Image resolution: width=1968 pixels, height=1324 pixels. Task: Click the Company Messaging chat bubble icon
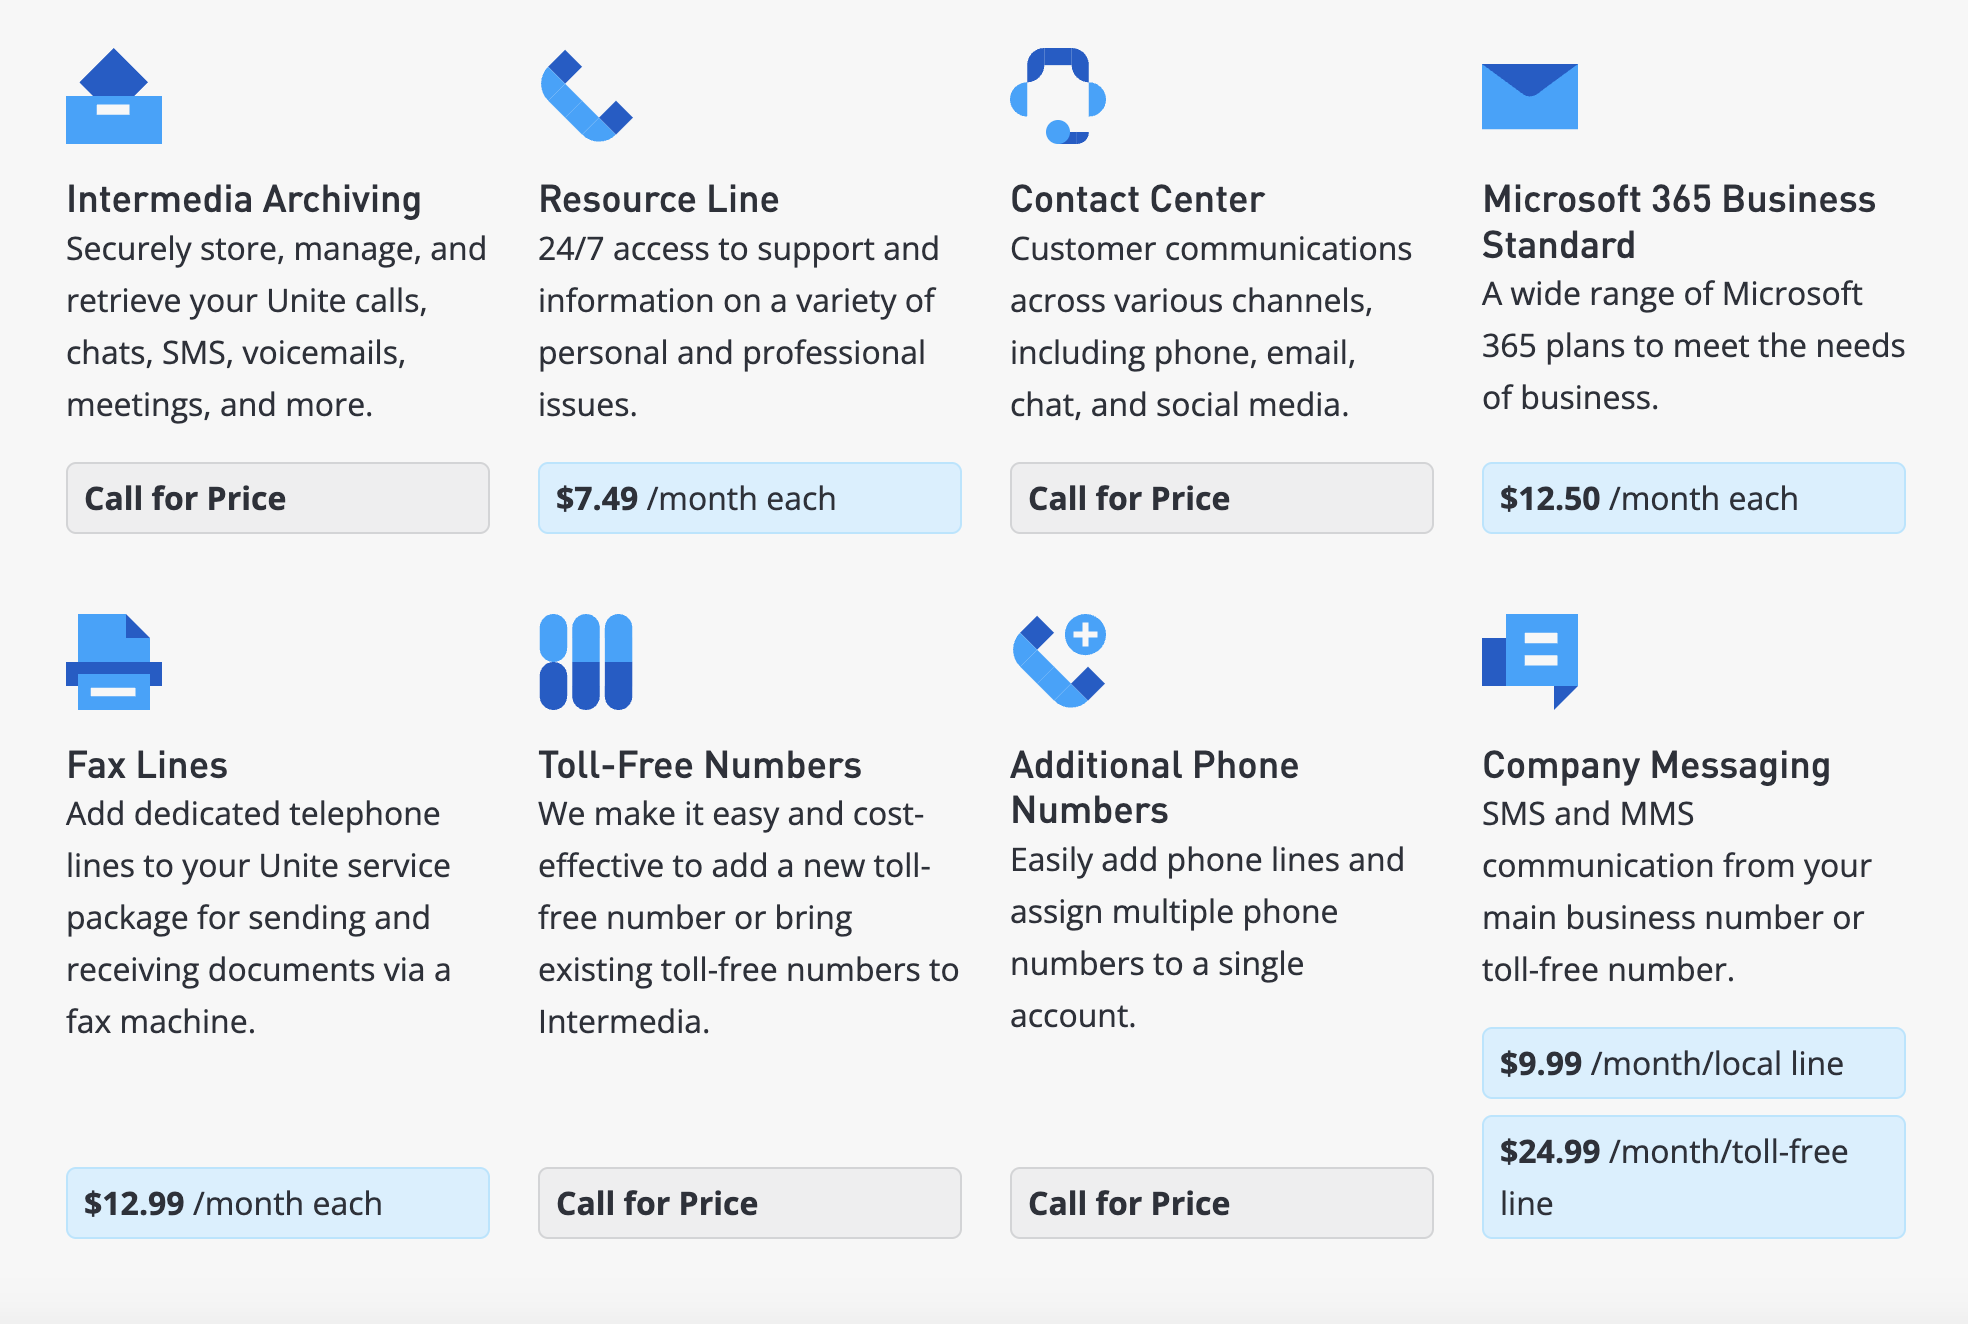tap(1530, 662)
